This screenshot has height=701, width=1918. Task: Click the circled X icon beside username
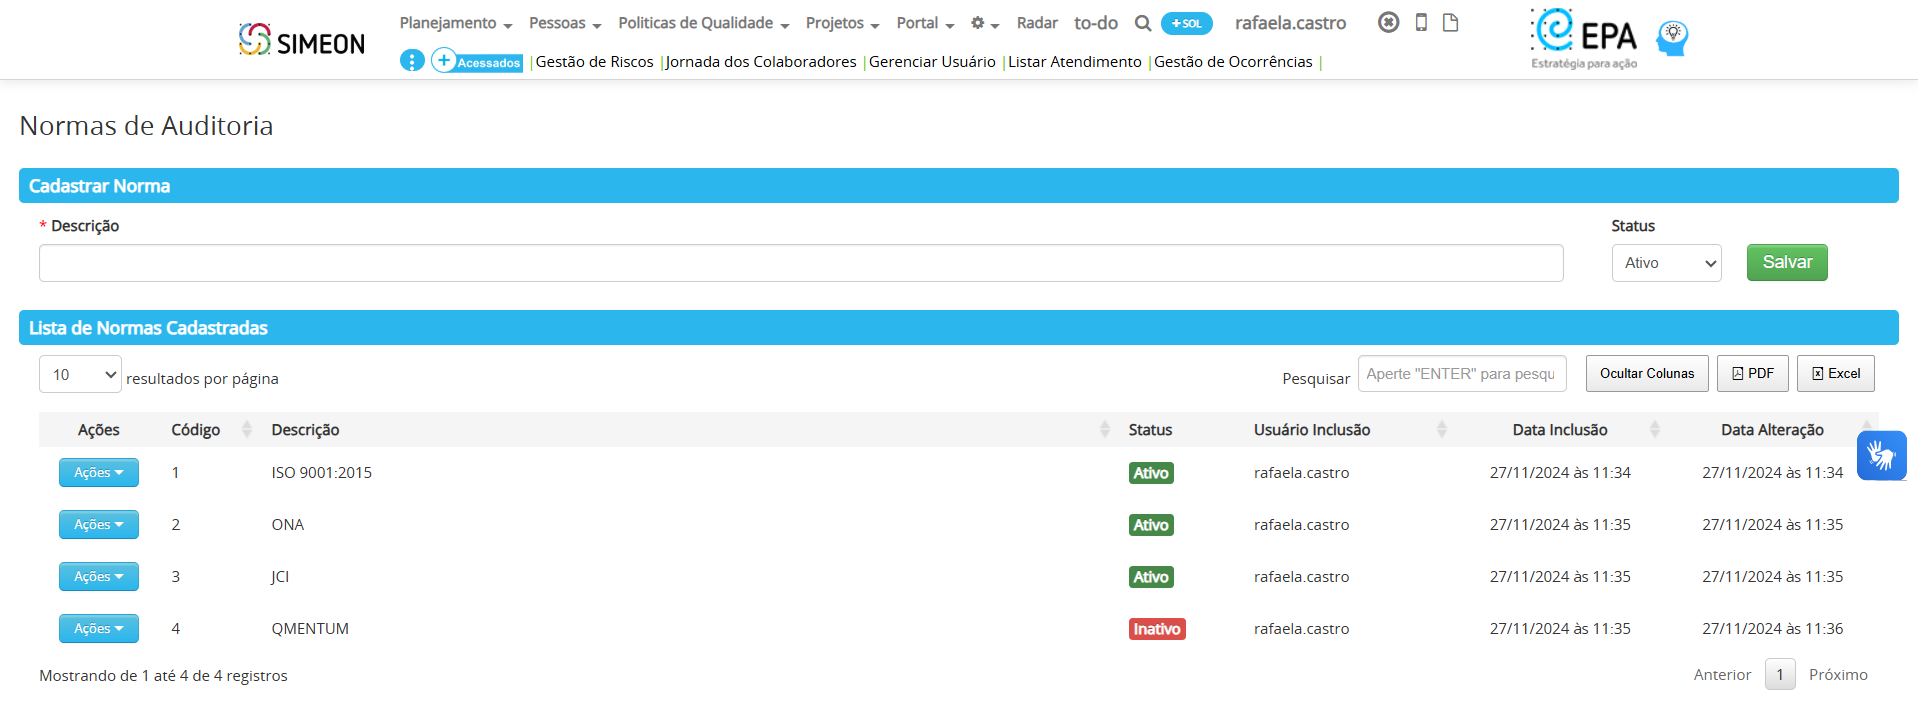[x=1388, y=22]
